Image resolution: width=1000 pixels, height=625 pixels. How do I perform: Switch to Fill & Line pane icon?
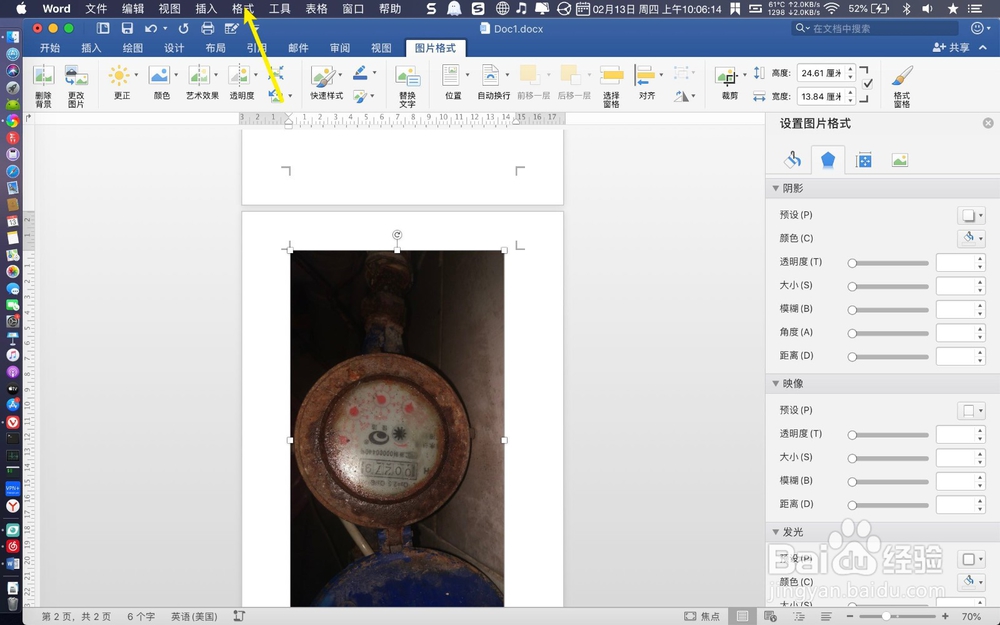click(x=793, y=160)
